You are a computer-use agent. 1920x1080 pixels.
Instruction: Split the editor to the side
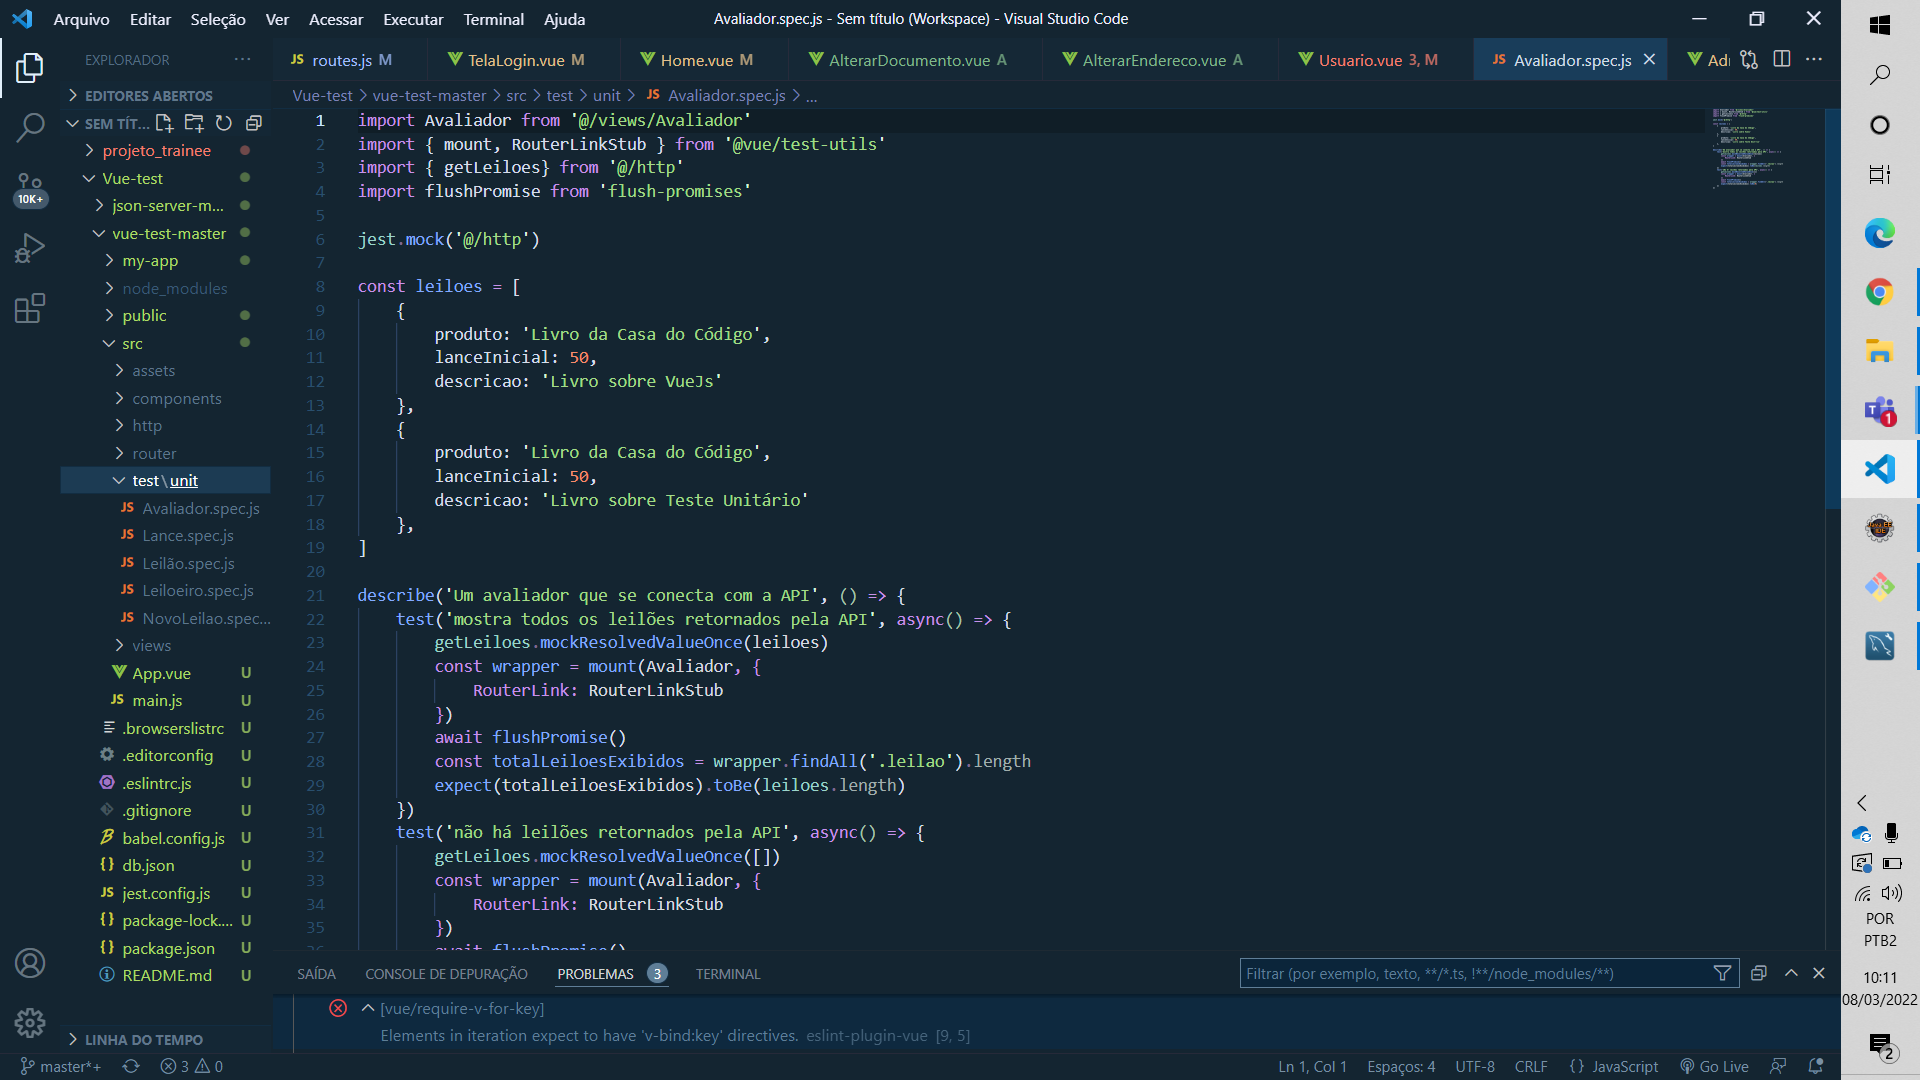1781,59
